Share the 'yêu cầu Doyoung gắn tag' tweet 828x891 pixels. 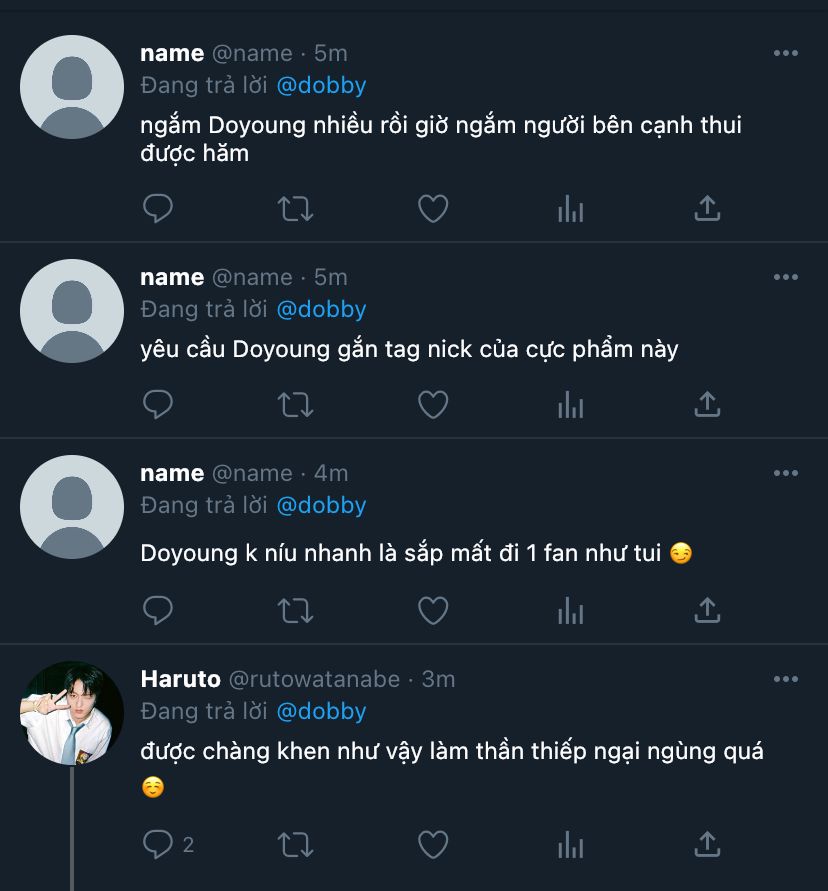tap(707, 405)
